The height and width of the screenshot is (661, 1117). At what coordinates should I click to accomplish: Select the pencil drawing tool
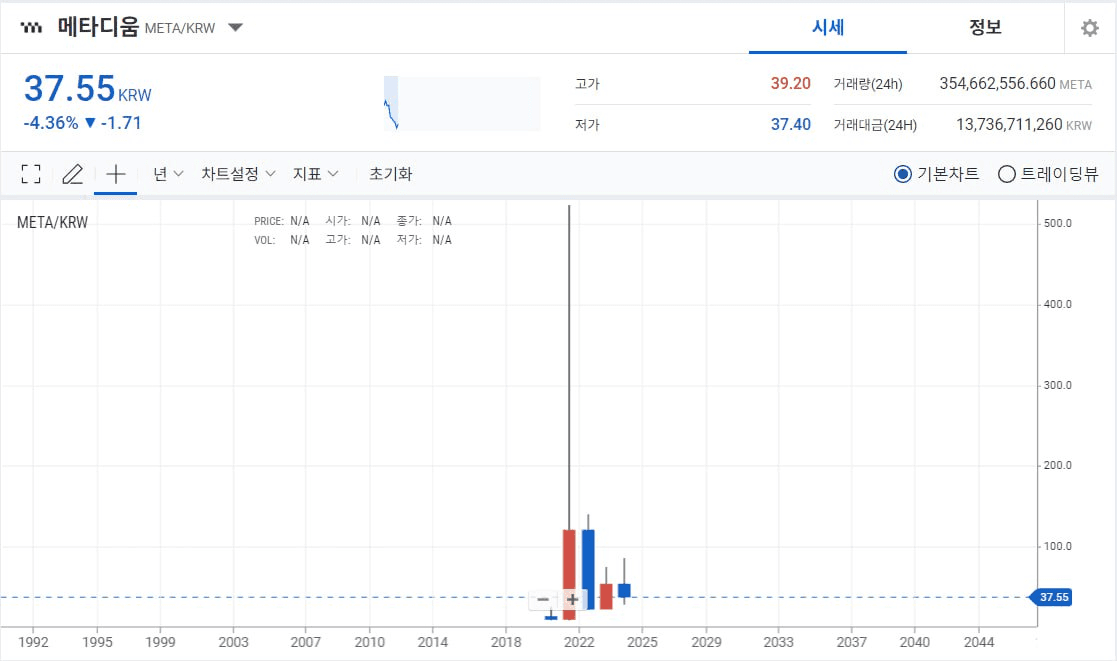73,174
